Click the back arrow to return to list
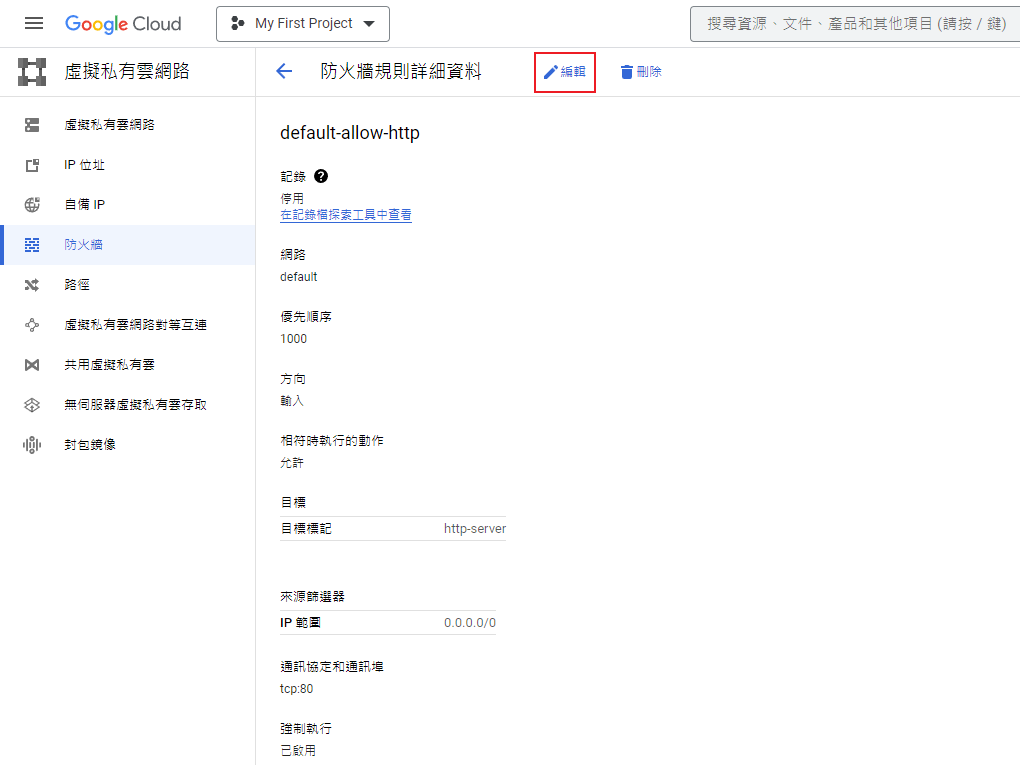The height and width of the screenshot is (765, 1020). (284, 71)
